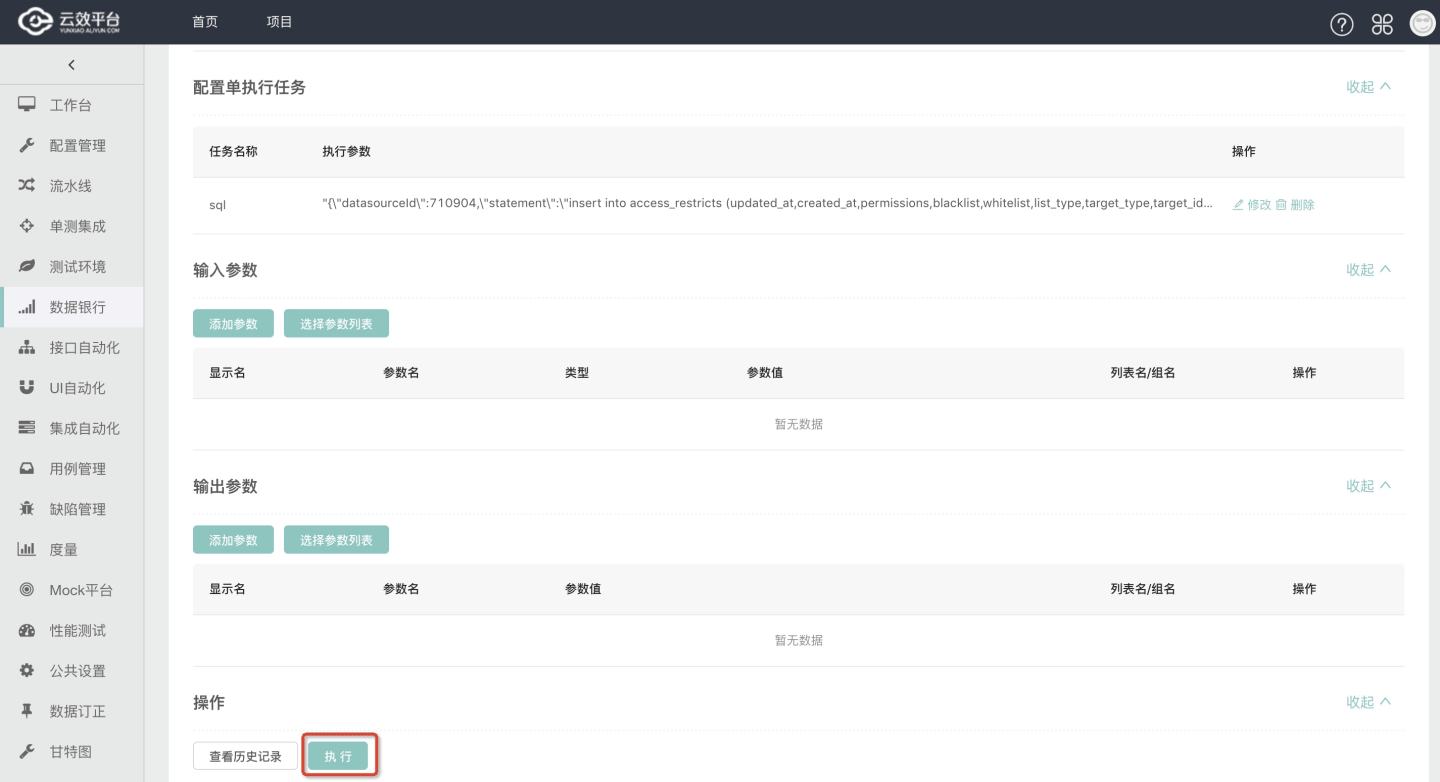Click 类型 column header in 输入参数 table
The width and height of the screenshot is (1440, 782).
(x=577, y=372)
